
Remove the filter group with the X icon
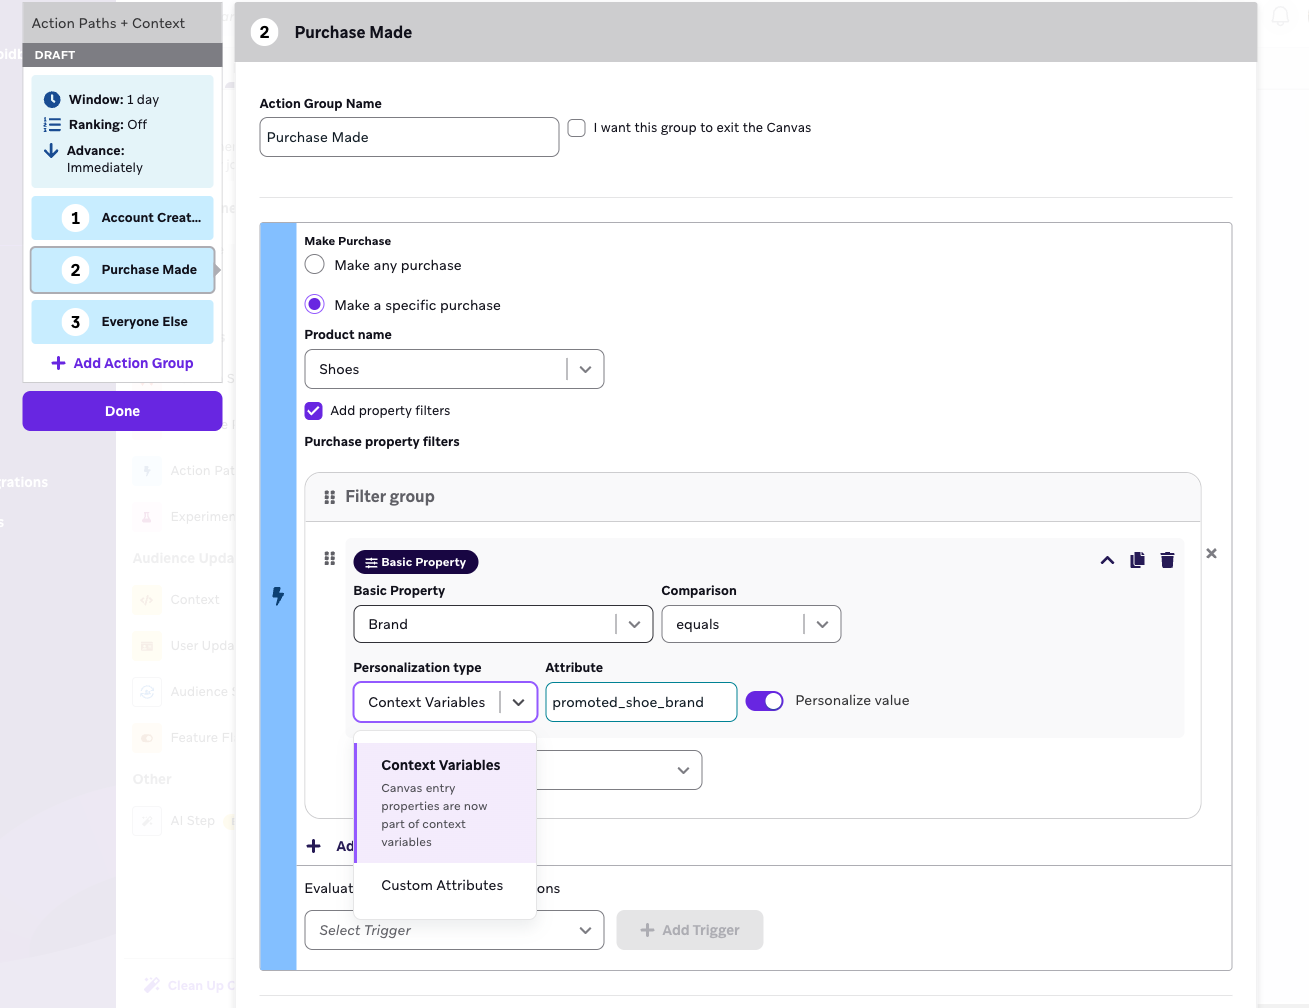1211,553
